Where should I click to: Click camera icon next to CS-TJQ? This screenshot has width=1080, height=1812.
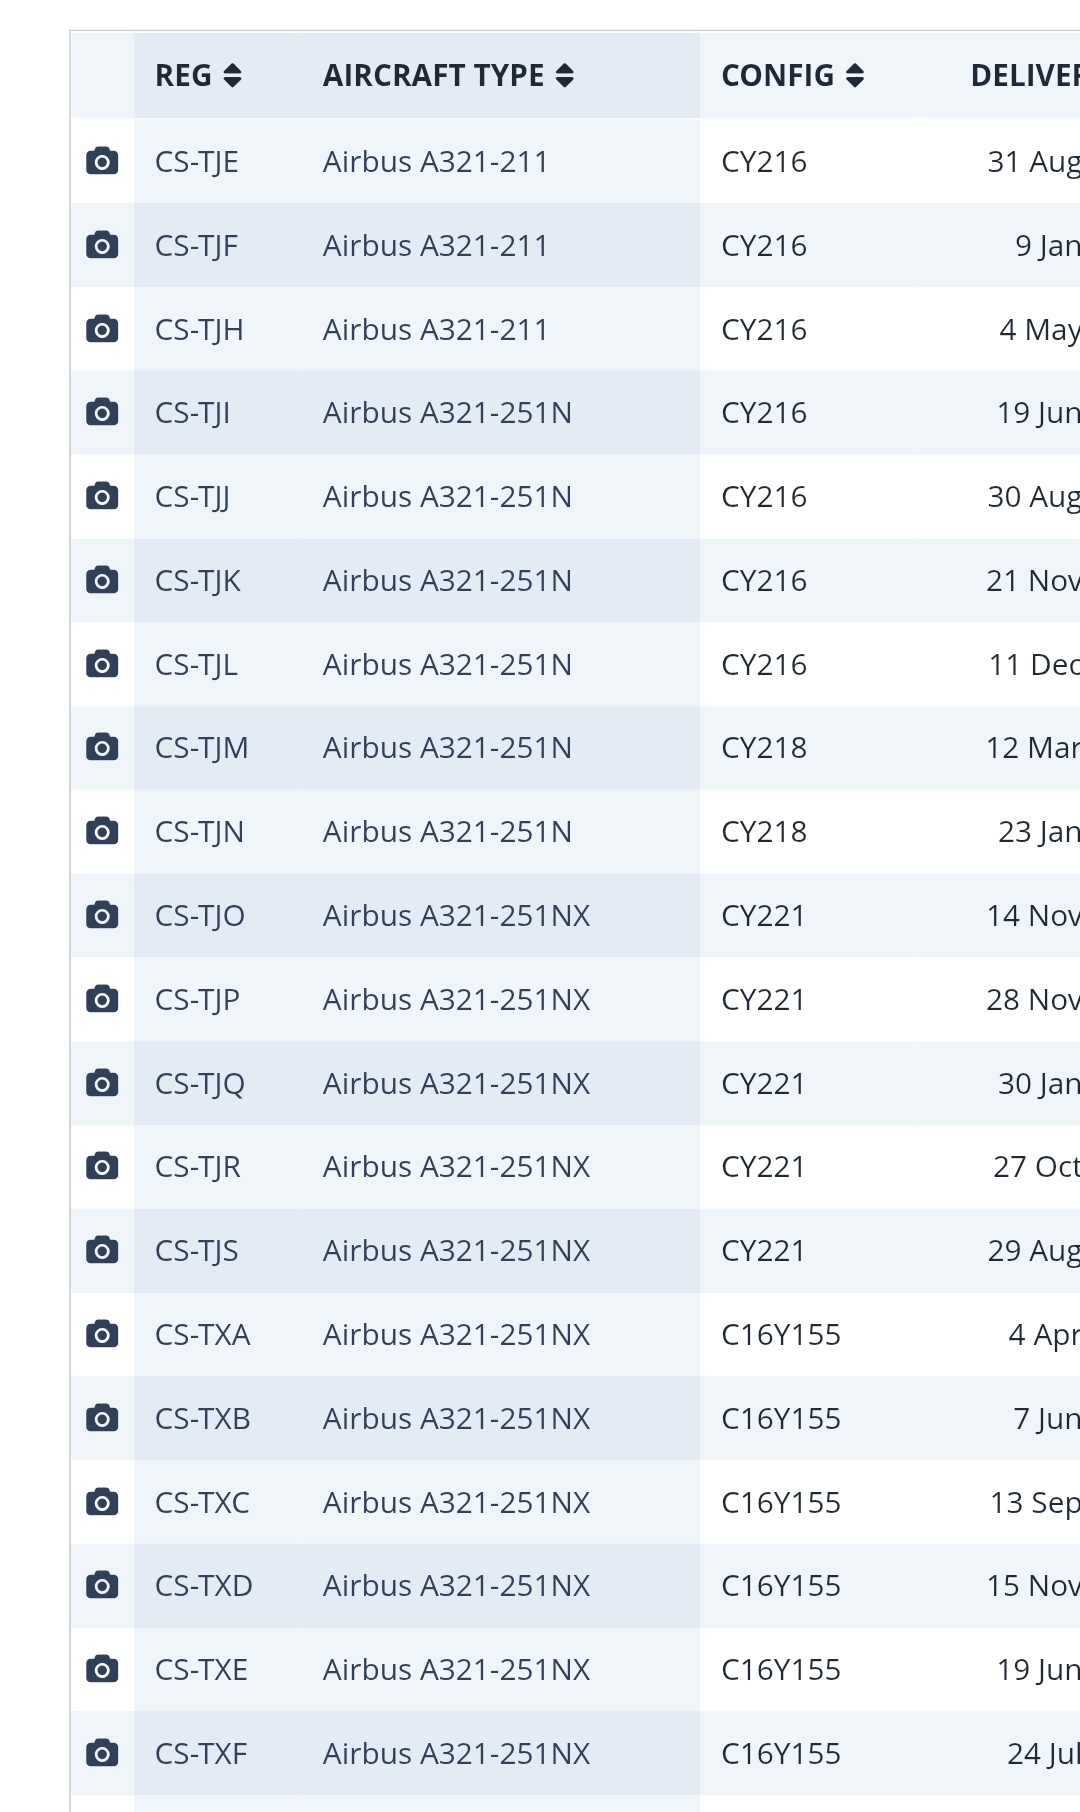tap(102, 1083)
